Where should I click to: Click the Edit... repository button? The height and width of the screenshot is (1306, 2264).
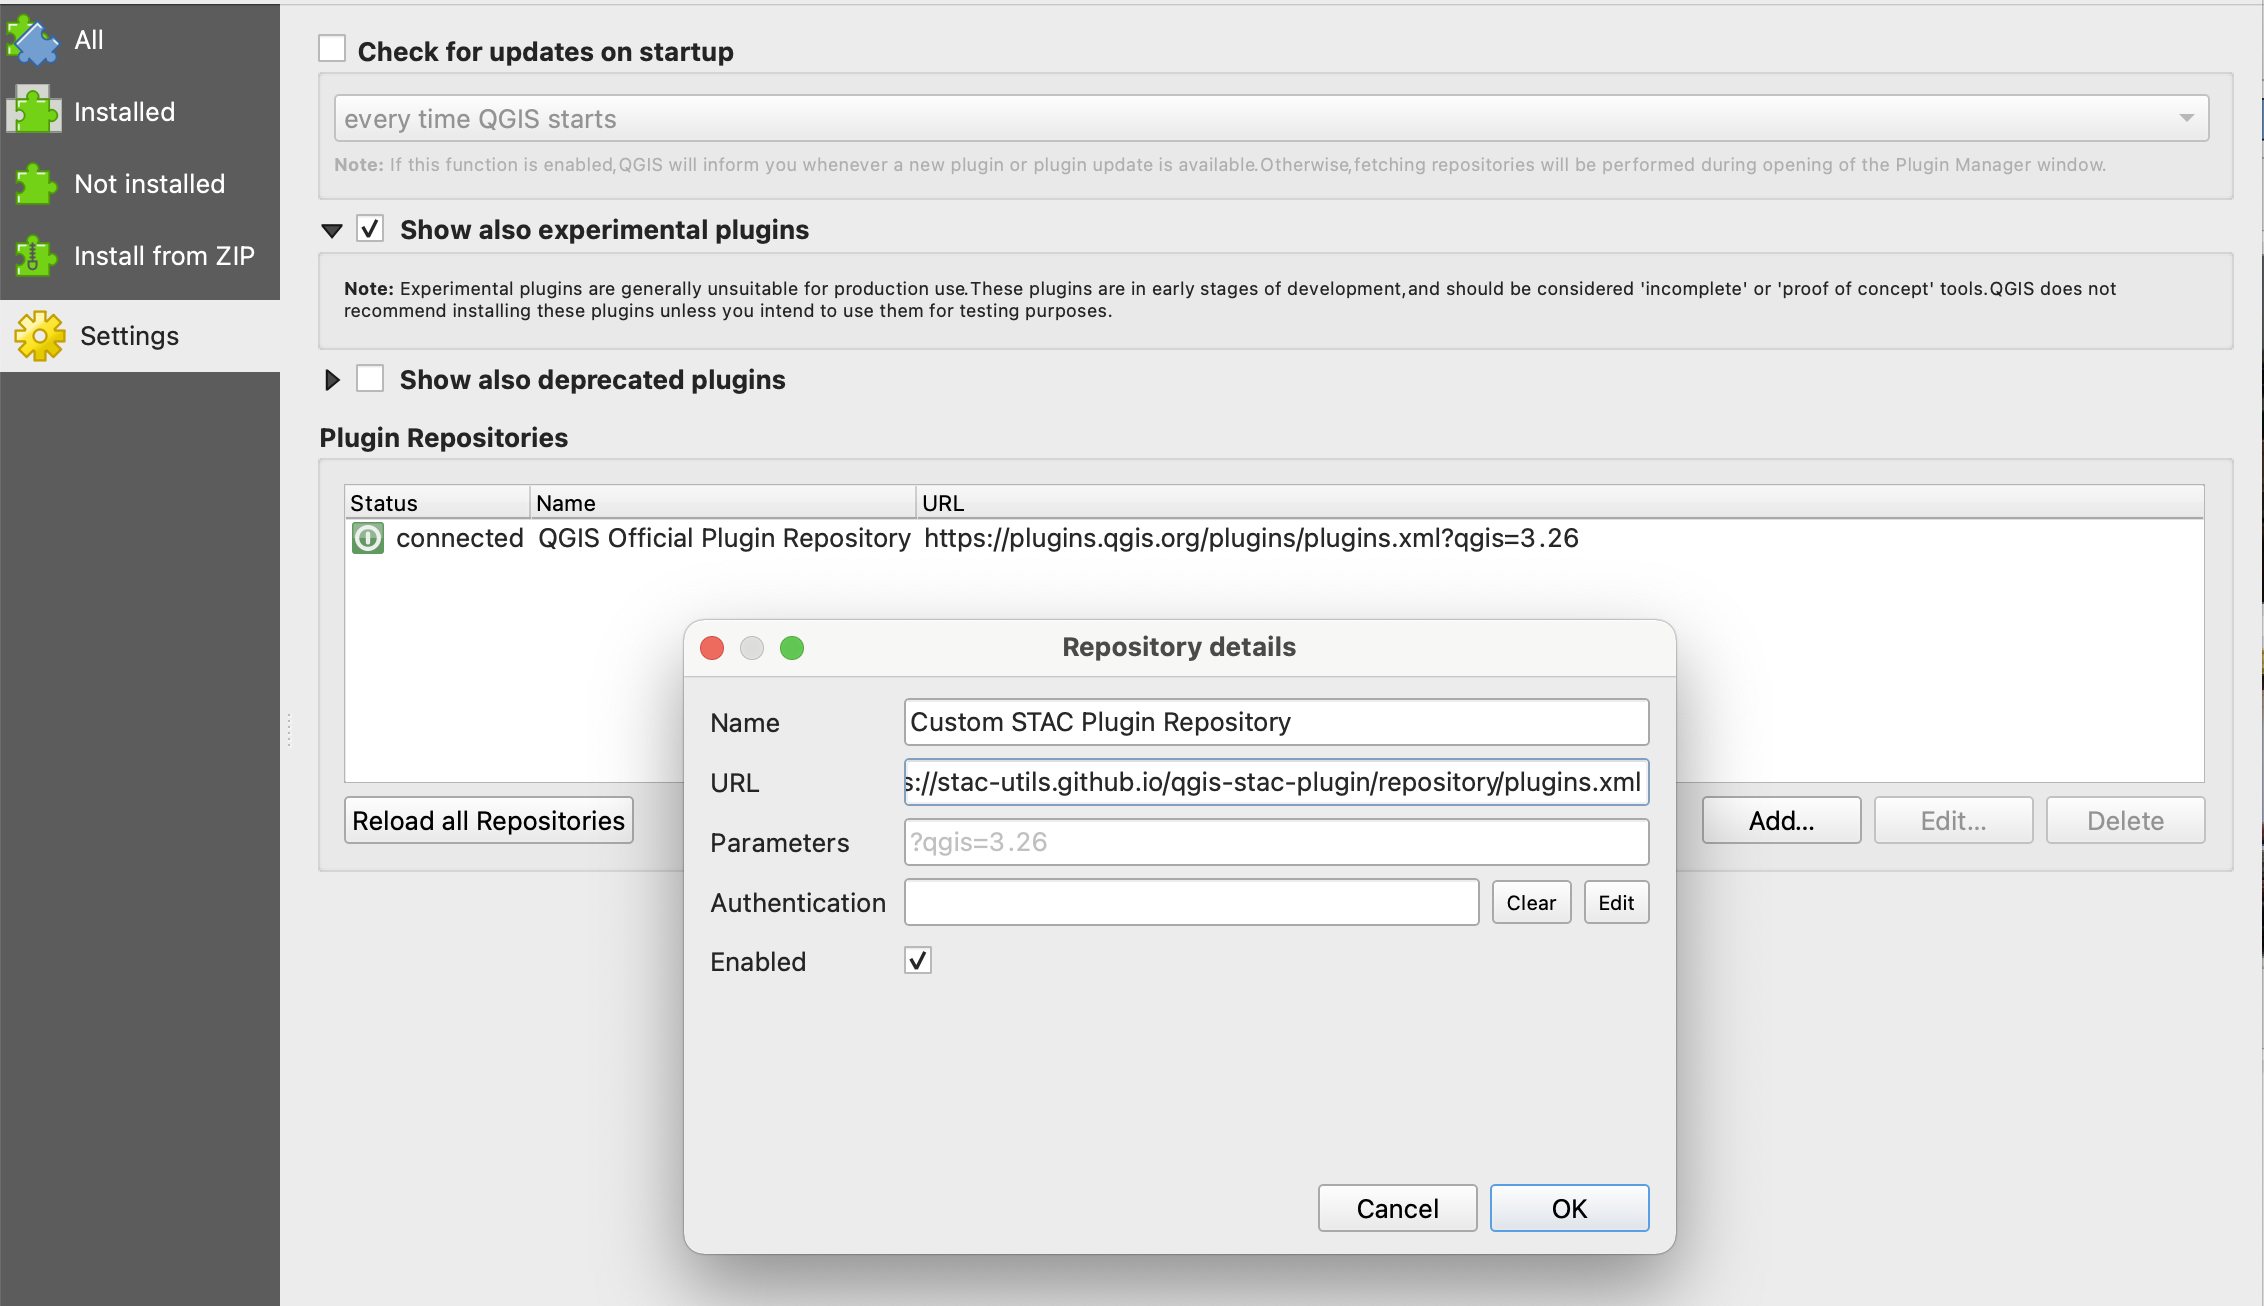[x=1954, y=820]
